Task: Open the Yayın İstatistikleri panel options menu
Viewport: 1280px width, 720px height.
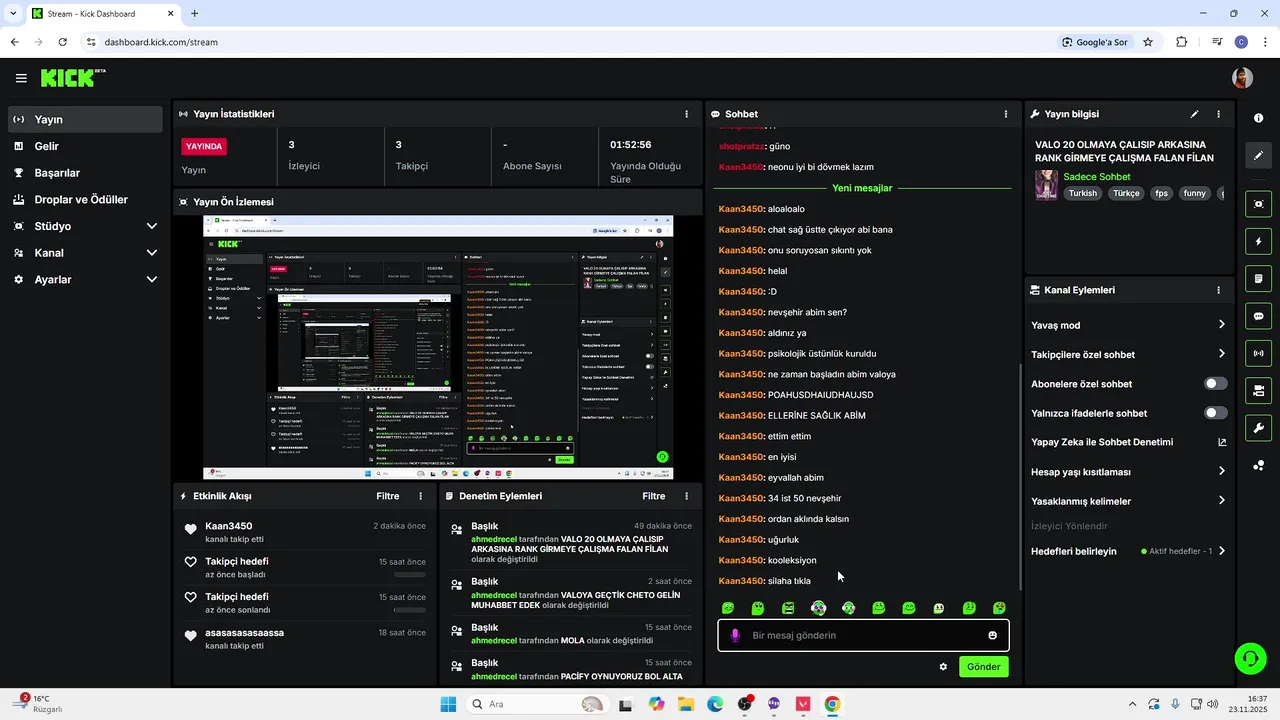Action: coord(686,114)
